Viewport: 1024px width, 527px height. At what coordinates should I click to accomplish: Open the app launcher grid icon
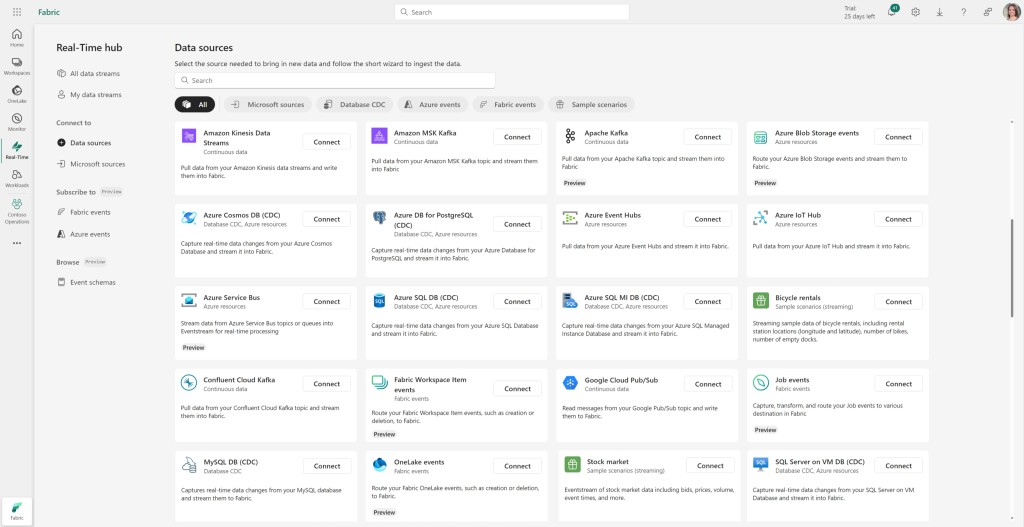(17, 12)
